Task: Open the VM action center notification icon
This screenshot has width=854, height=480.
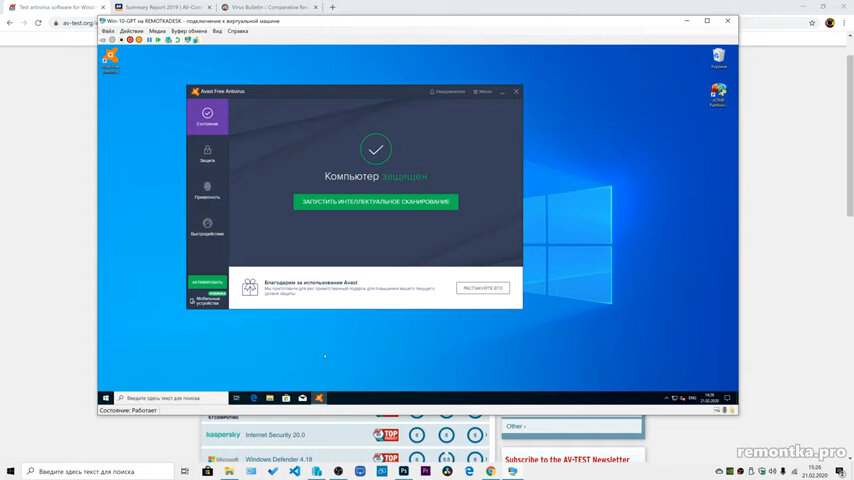Action: (x=727, y=398)
